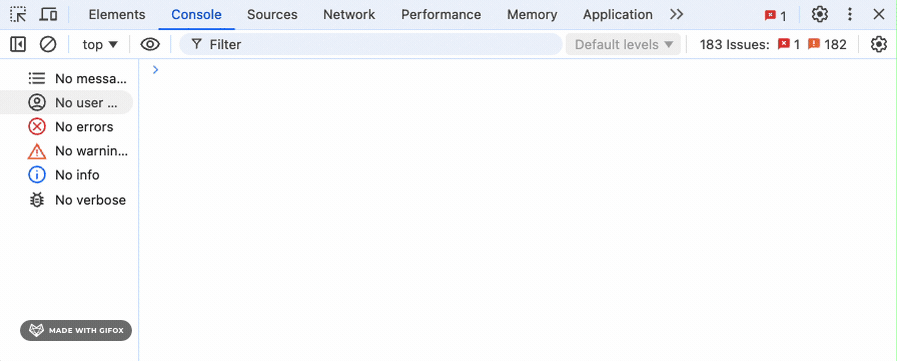Toggle the device toolbar icon
Screen dimensions: 897x361
click(49, 14)
